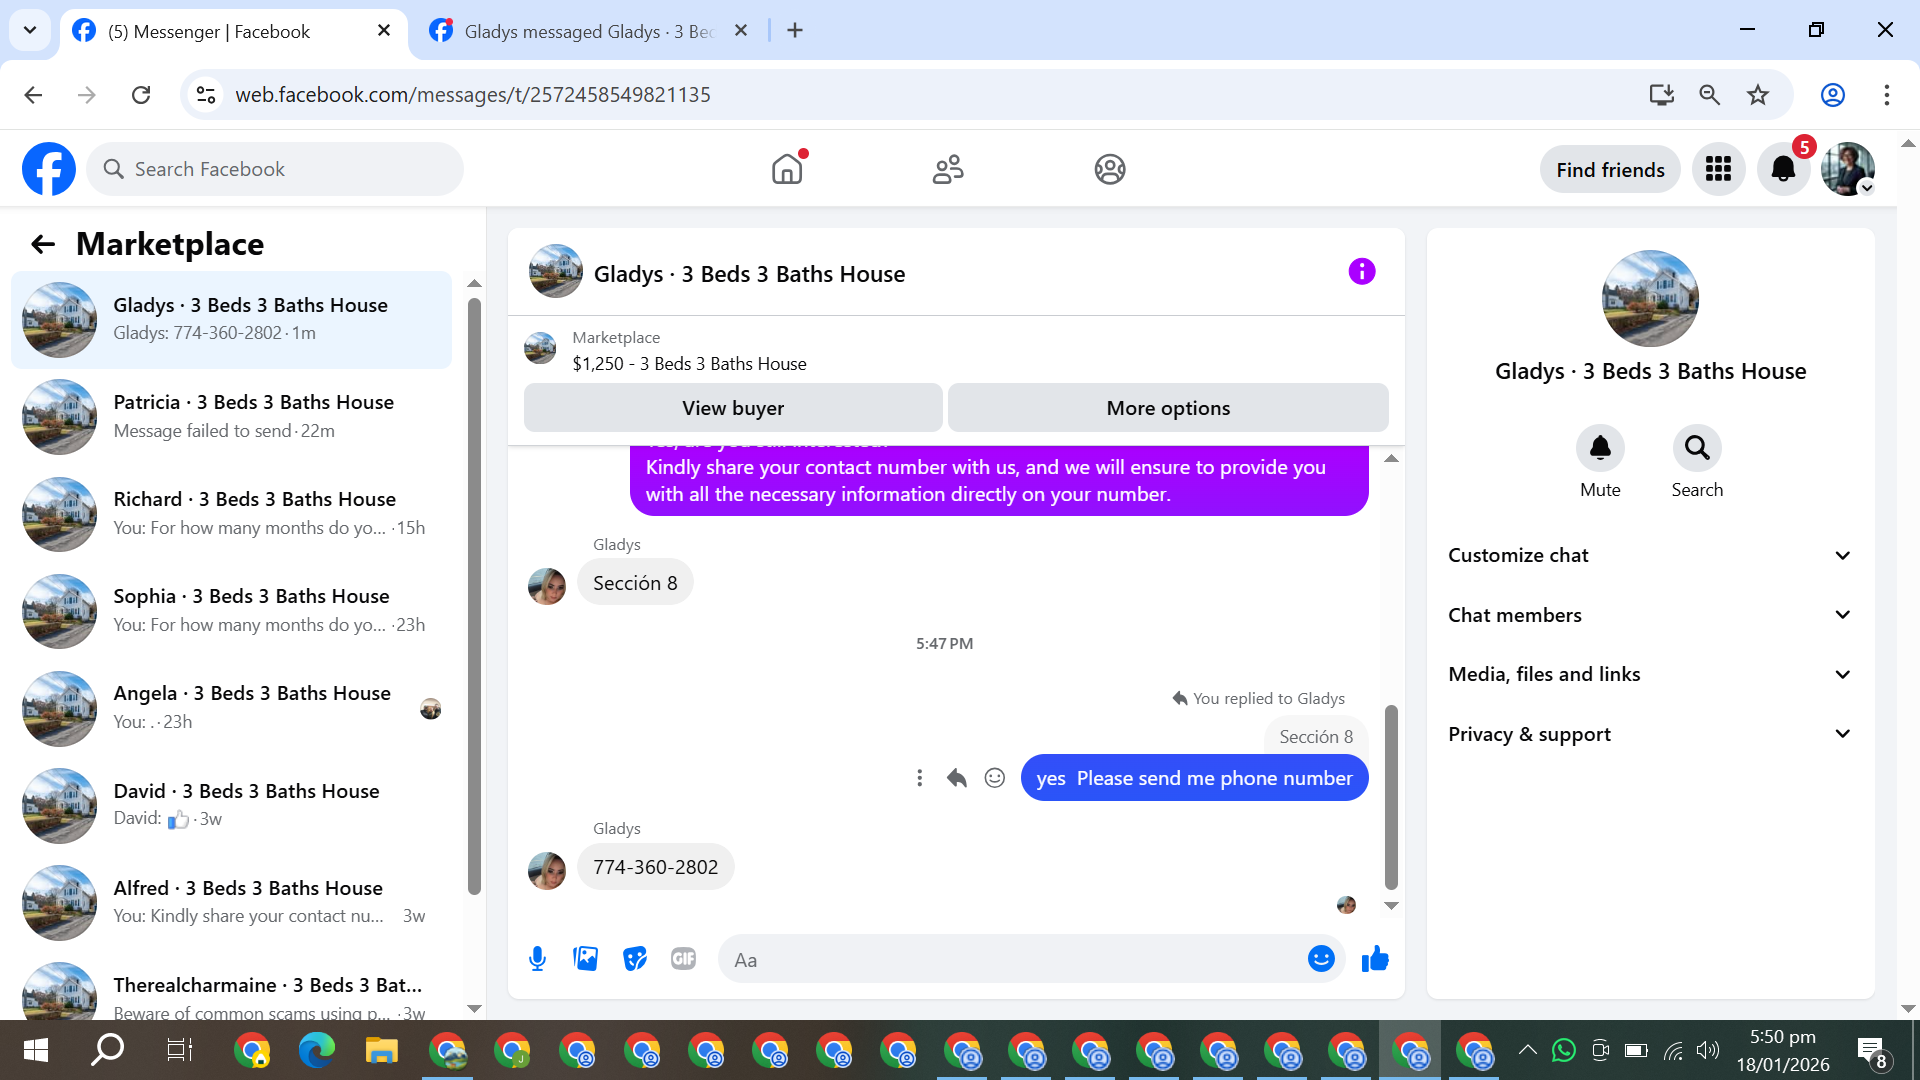Expand Media, files and links section
Viewport: 1920px width, 1080px height.
tap(1649, 674)
